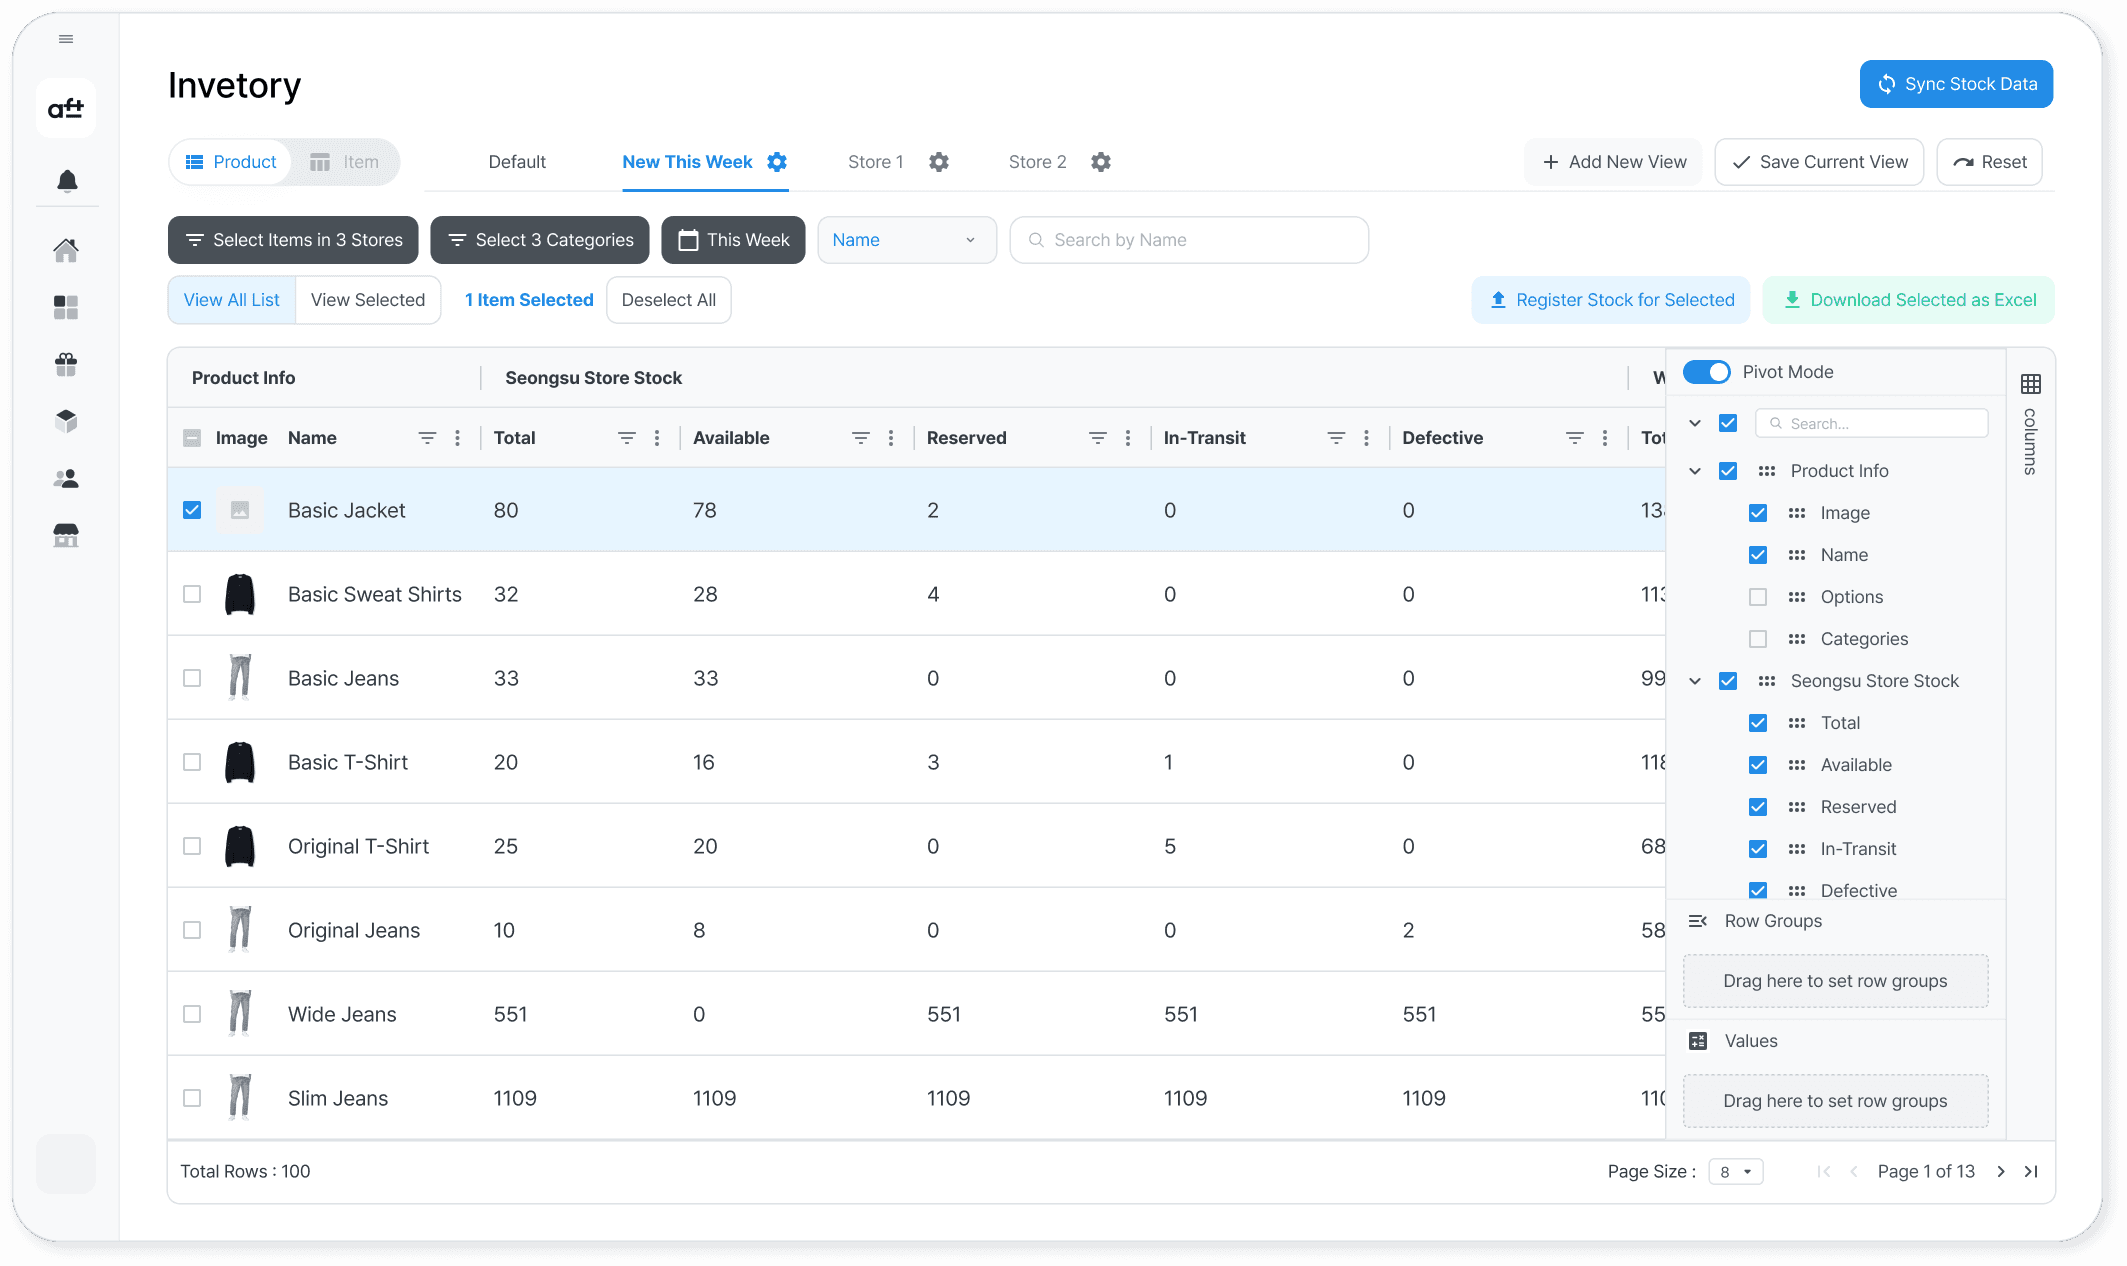Screen dimensions: 2127x1266
Task: Click the columns grid panel icon
Action: pyautogui.click(x=2030, y=384)
